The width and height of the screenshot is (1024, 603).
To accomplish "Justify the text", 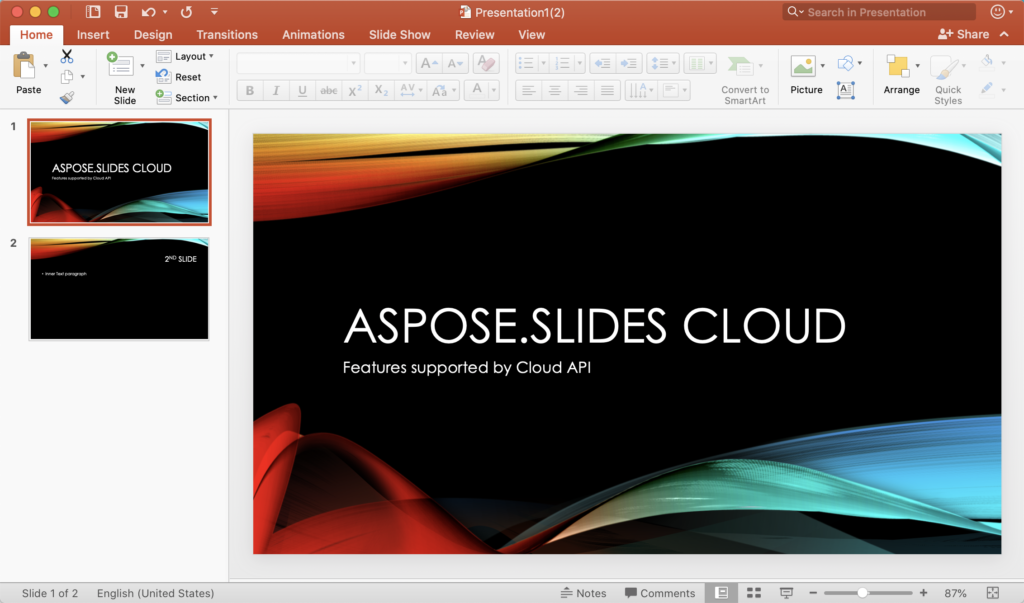I will (x=607, y=90).
